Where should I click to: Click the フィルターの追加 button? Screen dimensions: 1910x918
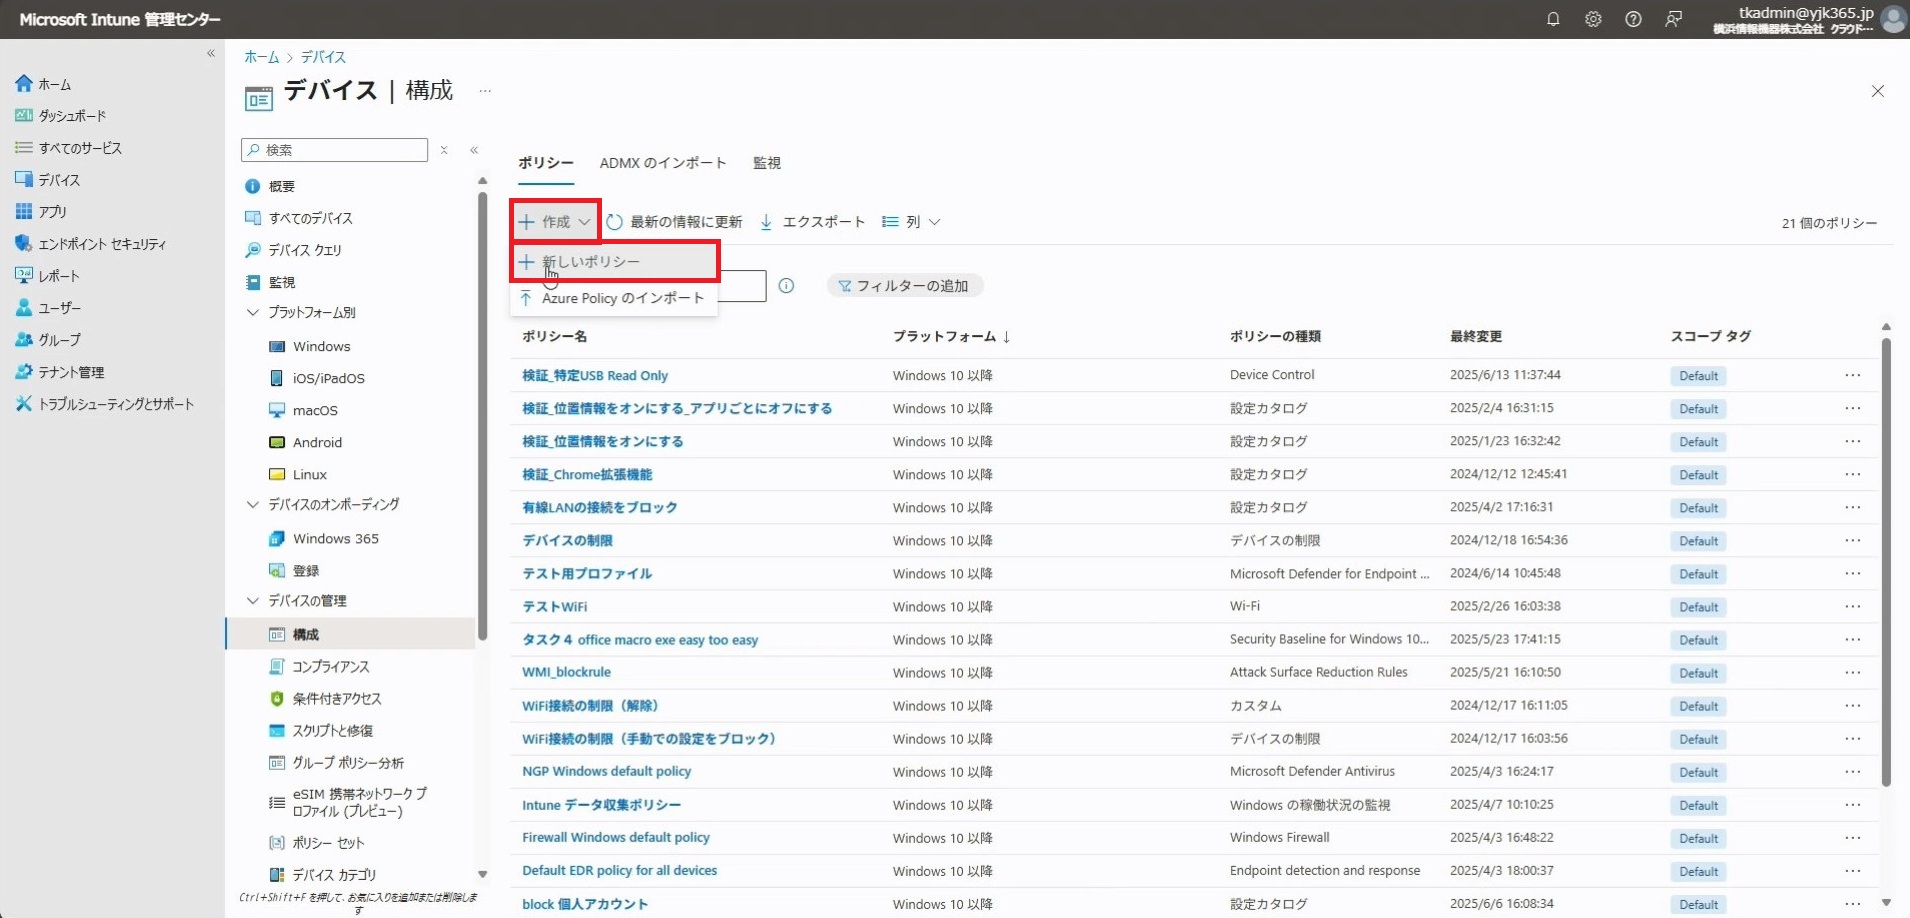coord(904,286)
